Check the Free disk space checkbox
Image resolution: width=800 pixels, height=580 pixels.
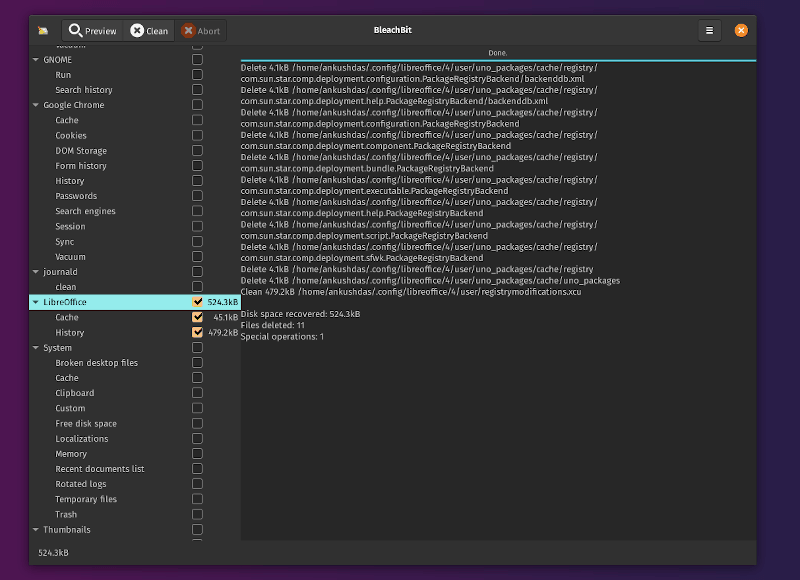tap(197, 423)
